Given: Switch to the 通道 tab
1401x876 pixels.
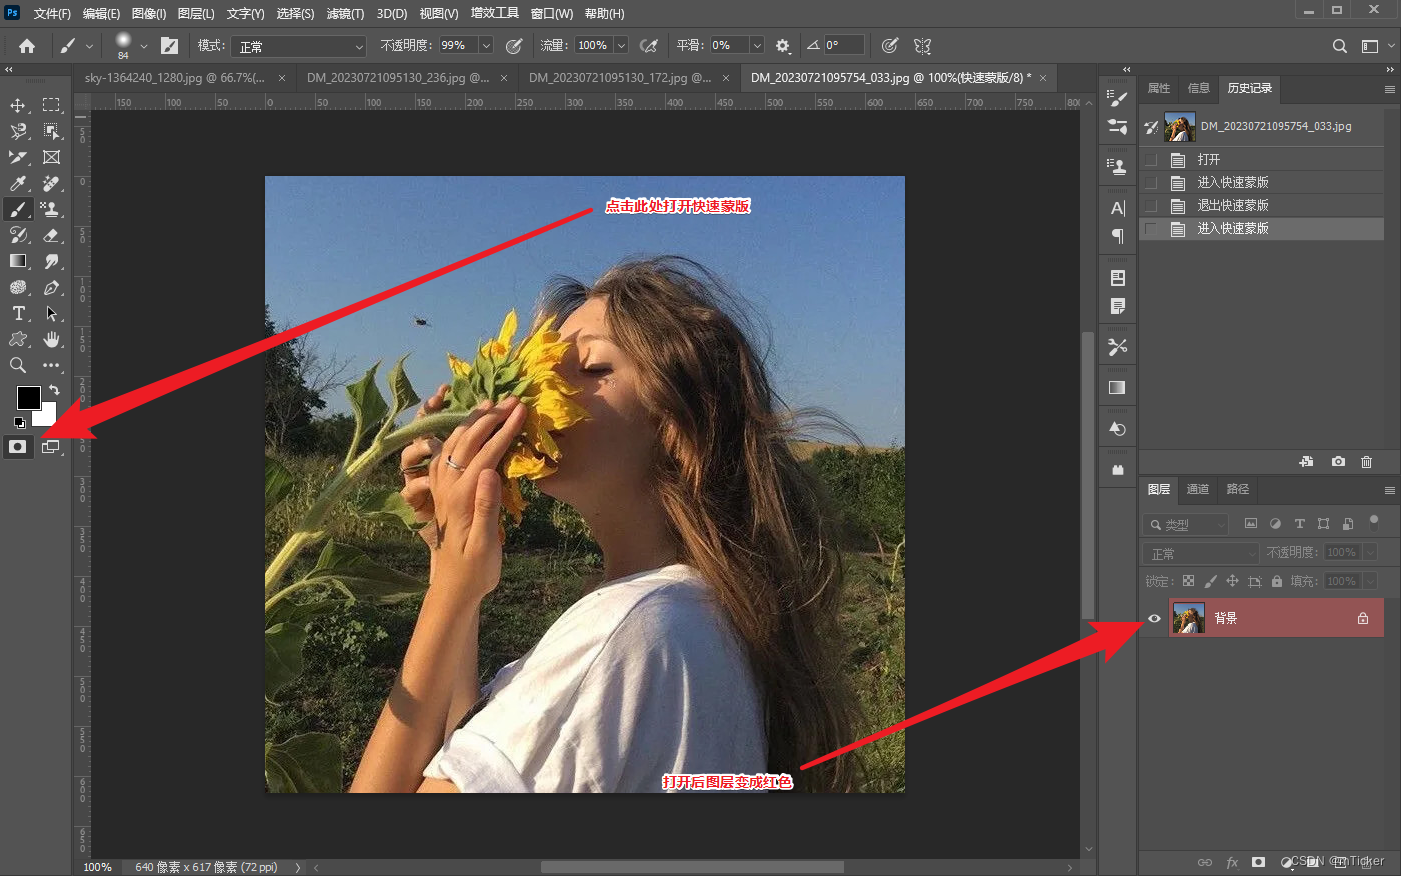Looking at the screenshot, I should coord(1198,489).
